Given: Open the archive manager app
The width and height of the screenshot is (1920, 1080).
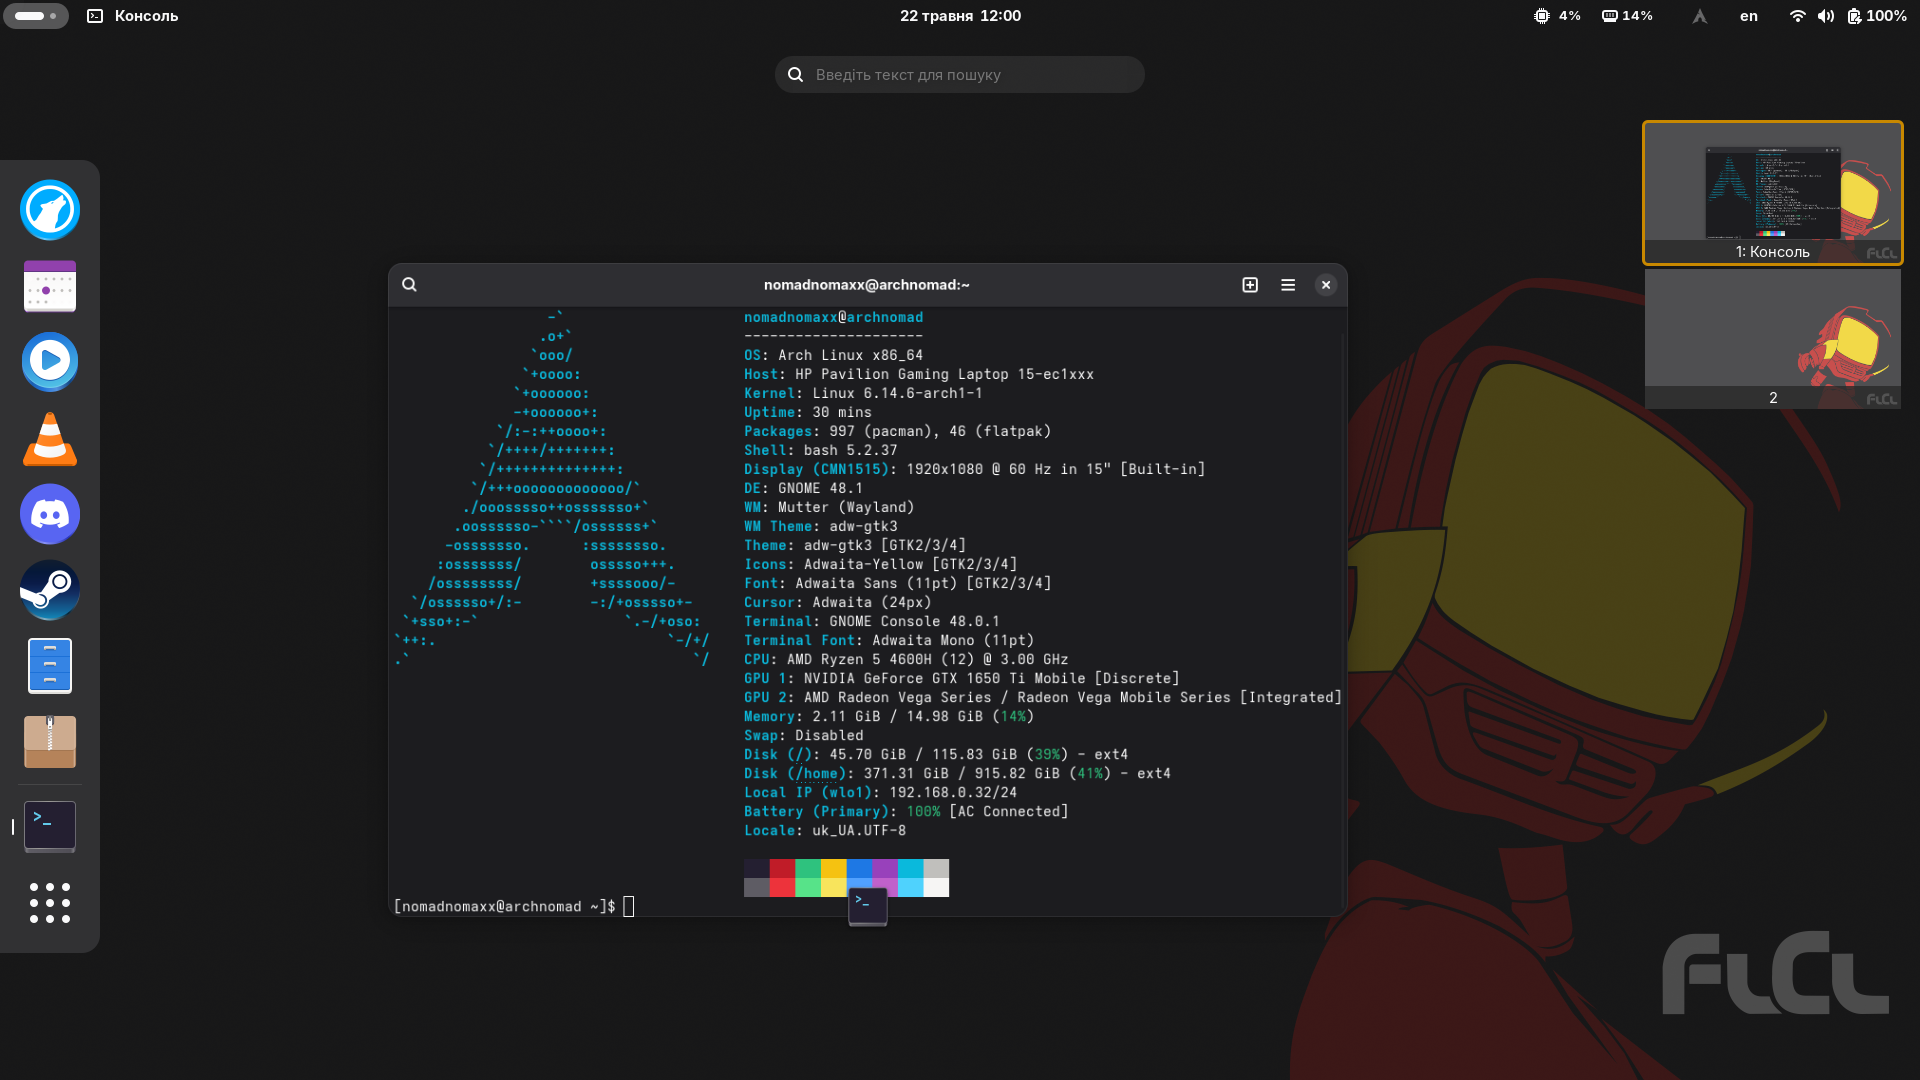Looking at the screenshot, I should [50, 742].
